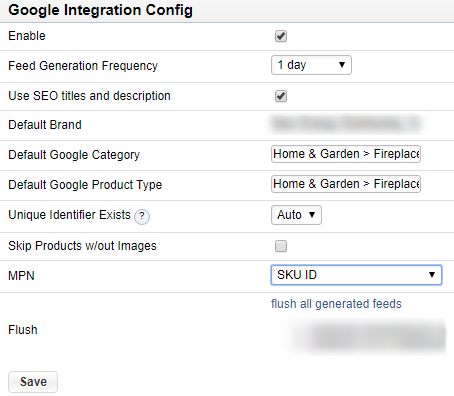Click the Unique Identifier Exists help icon

click(142, 216)
